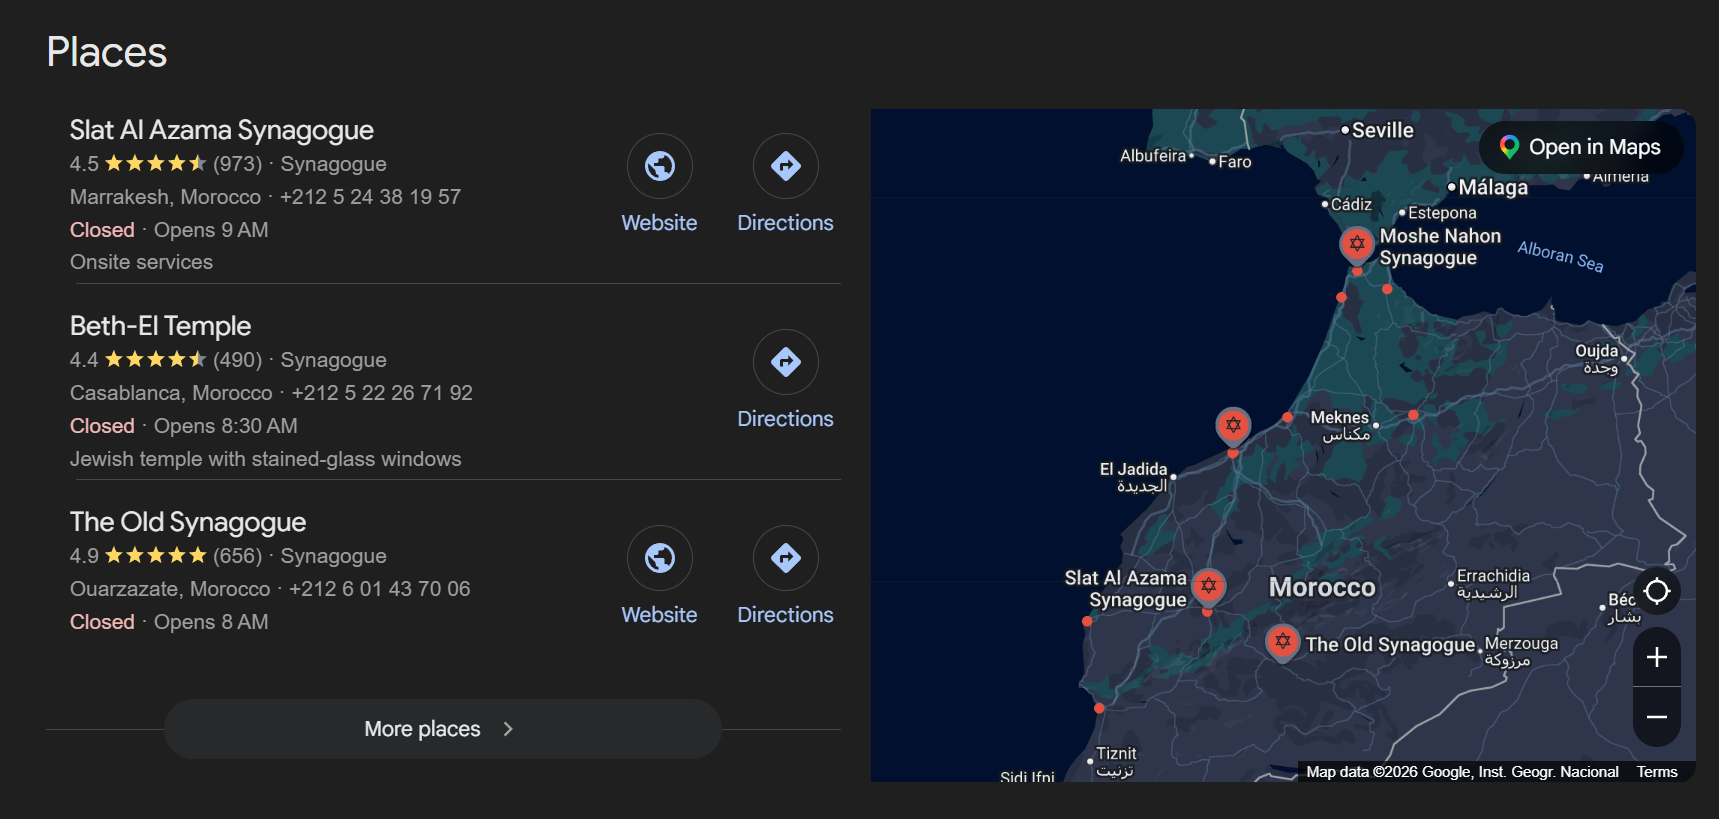Get directions to Slat Al Azama Synagogue
1719x819 pixels.
click(785, 185)
